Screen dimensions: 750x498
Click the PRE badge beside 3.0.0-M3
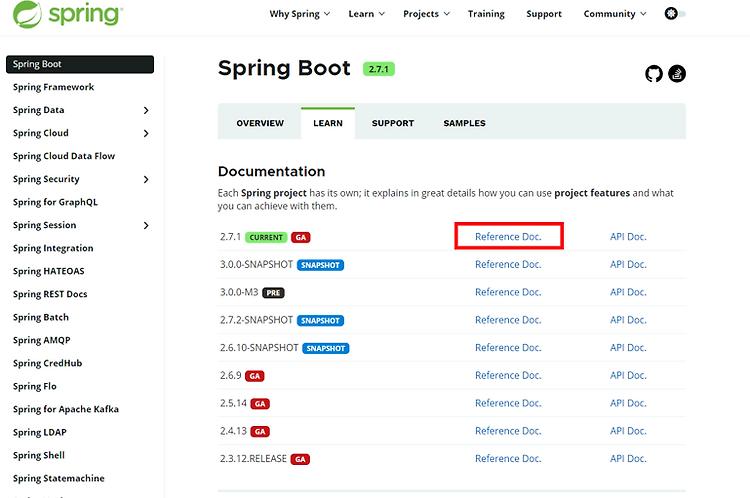[x=273, y=293]
